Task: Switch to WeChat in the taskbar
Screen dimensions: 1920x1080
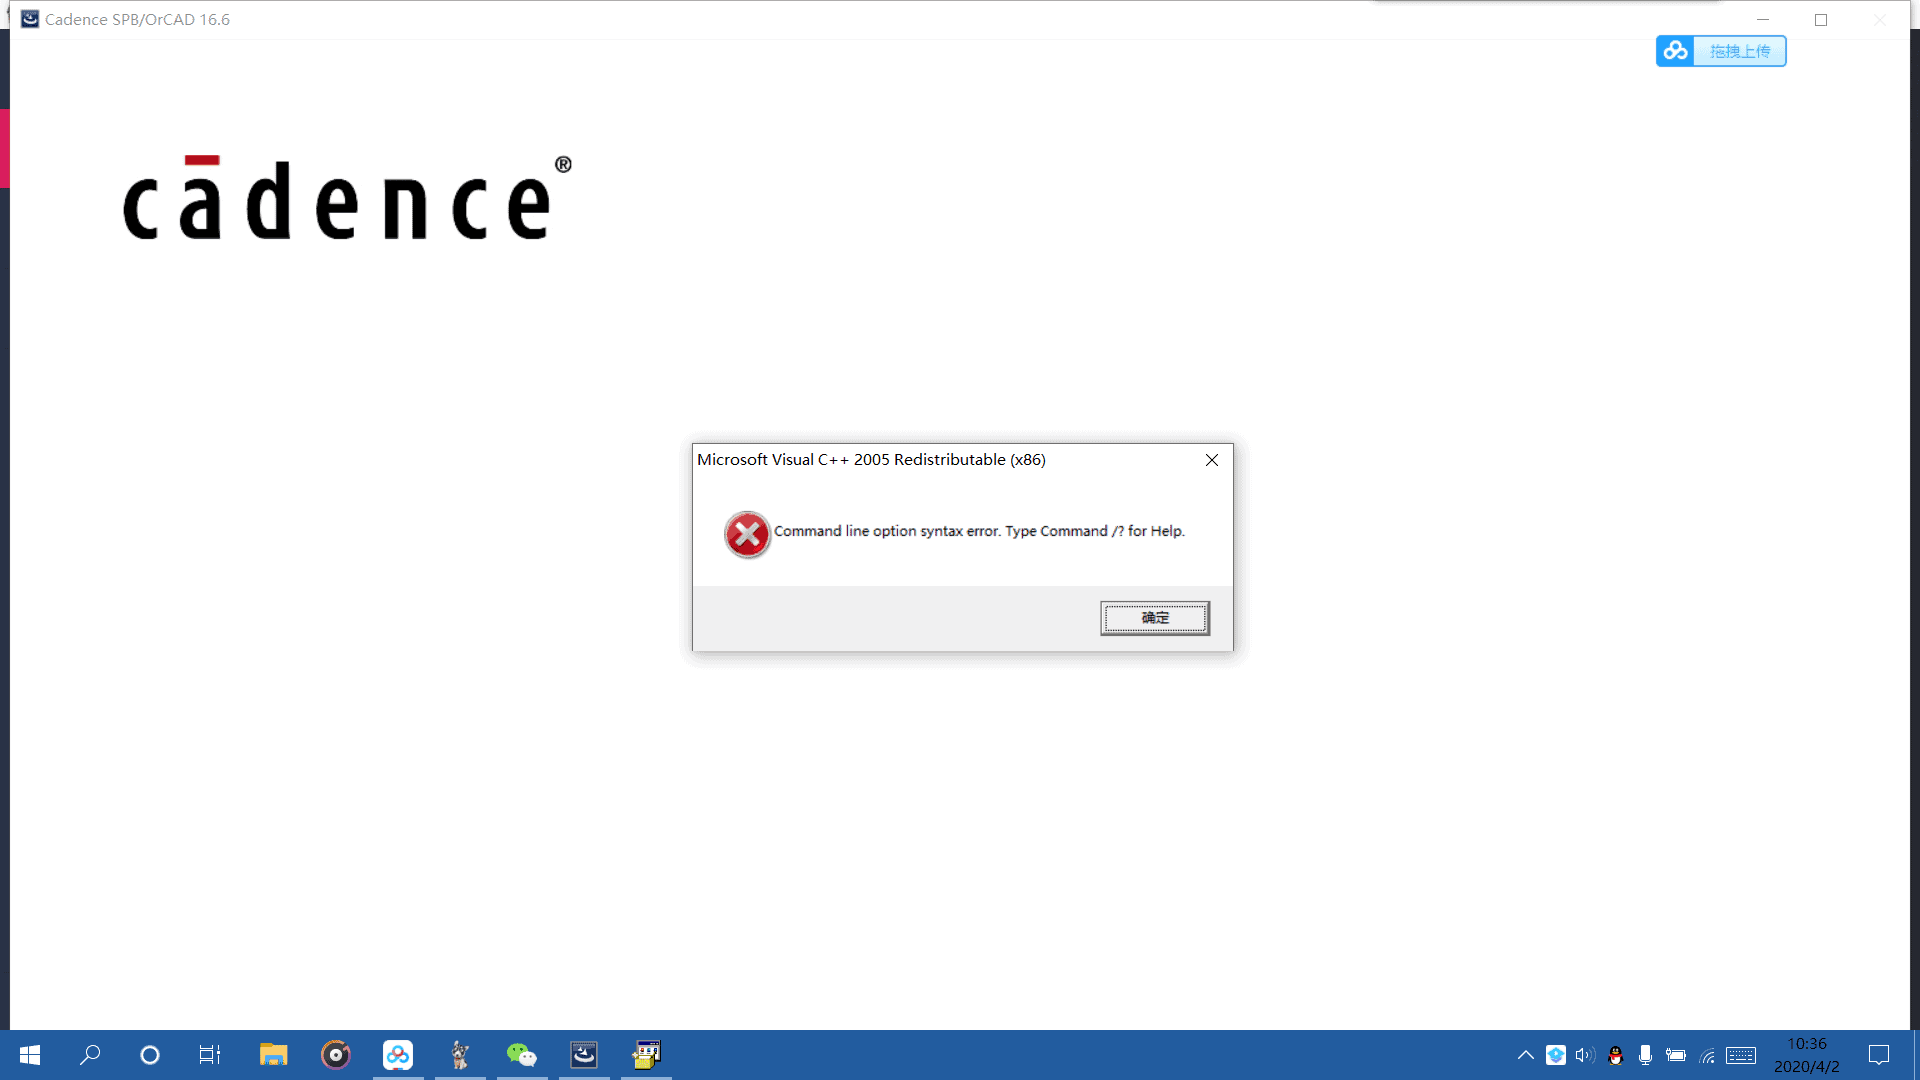Action: (522, 1055)
